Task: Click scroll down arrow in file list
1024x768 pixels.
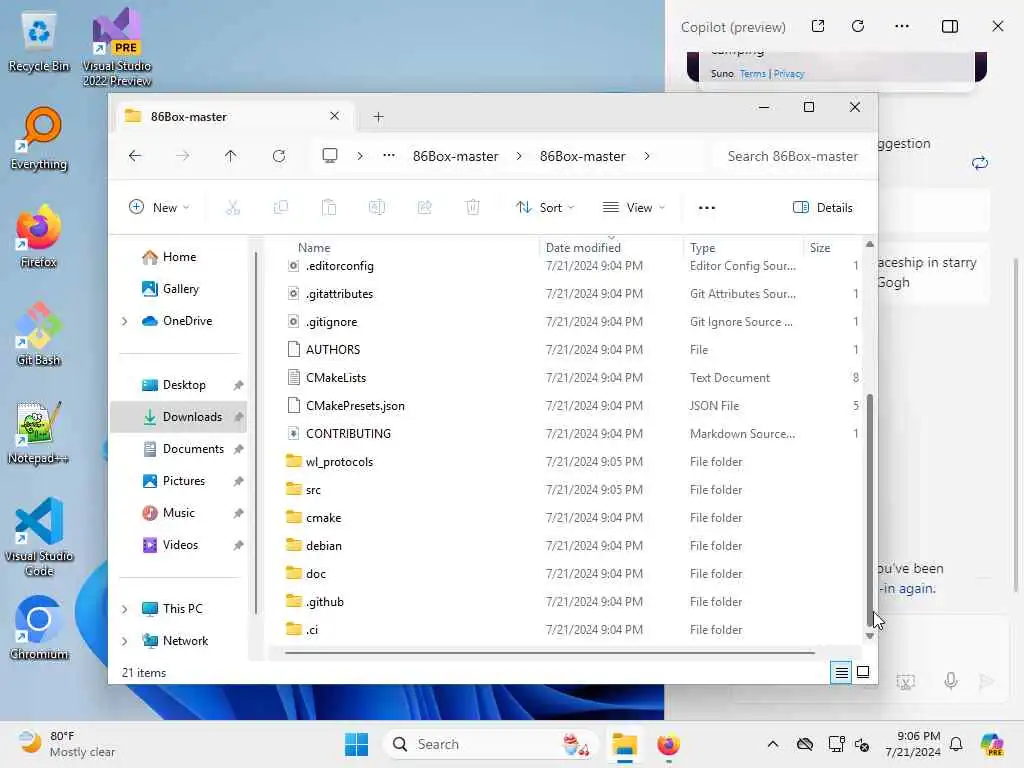Action: point(869,635)
